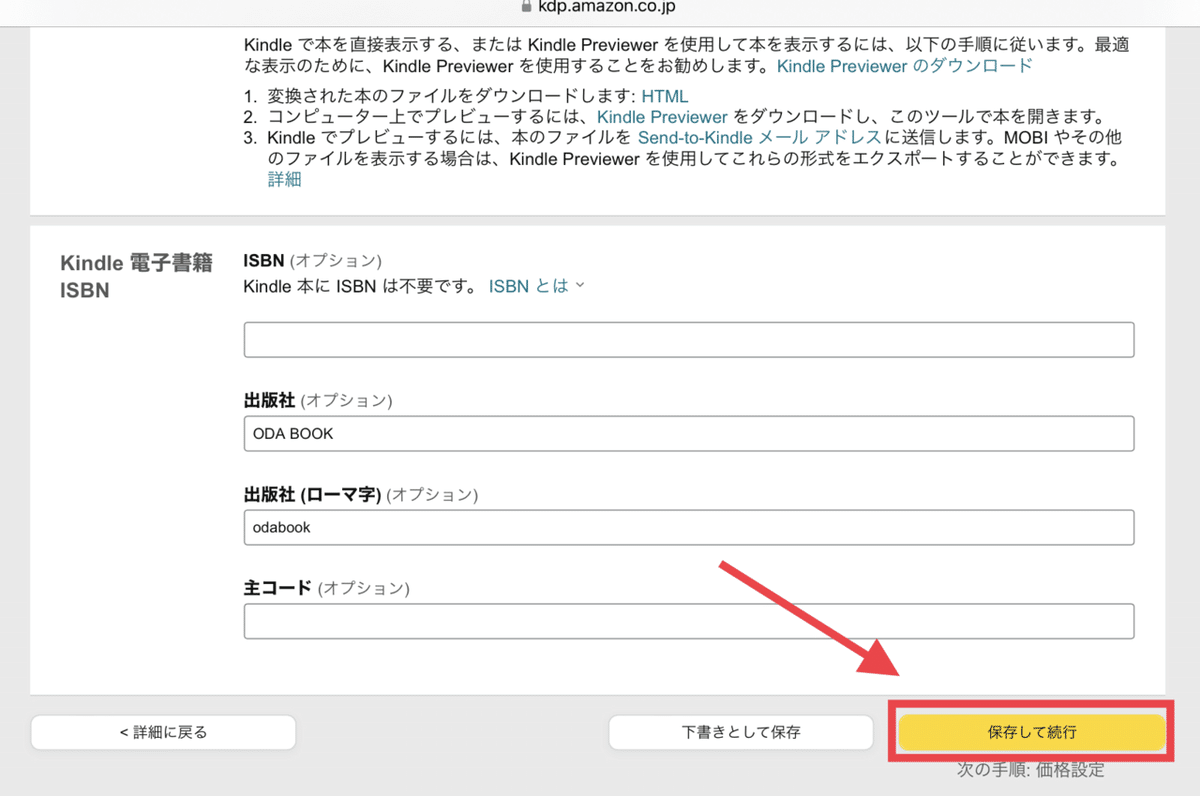Focus the 出版社 field containing ODA BOOK

pos(689,434)
